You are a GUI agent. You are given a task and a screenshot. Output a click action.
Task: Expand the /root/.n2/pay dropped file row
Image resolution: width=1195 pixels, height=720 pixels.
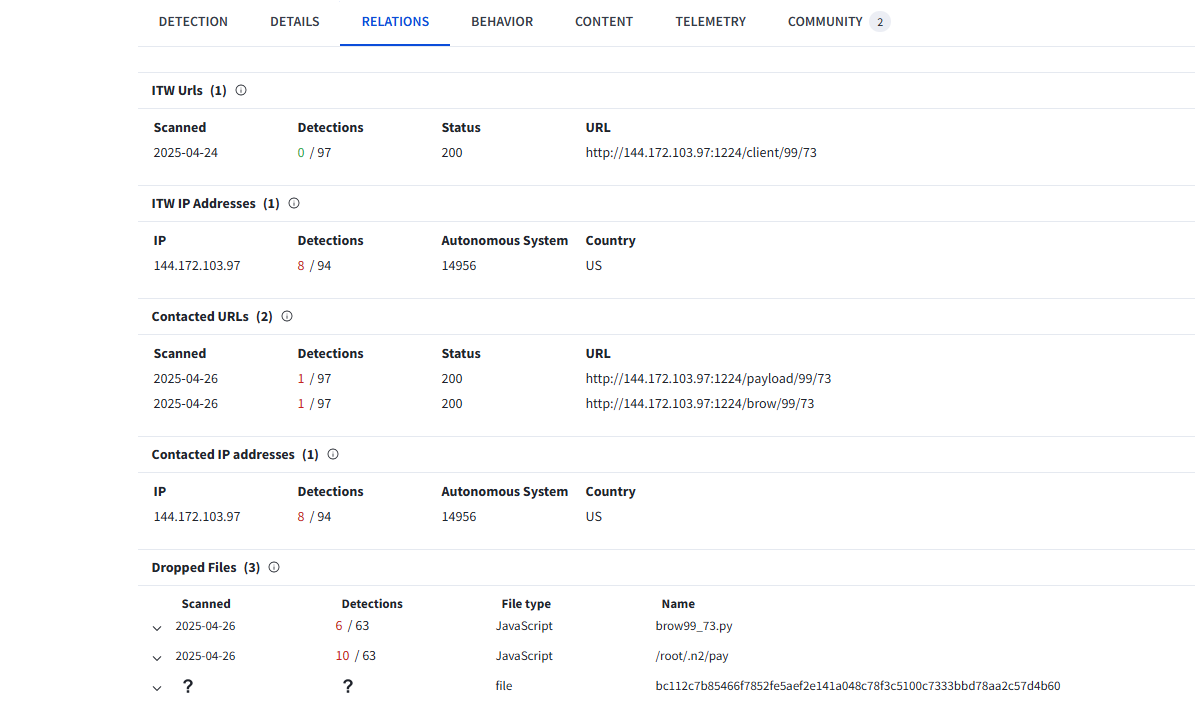coord(157,658)
